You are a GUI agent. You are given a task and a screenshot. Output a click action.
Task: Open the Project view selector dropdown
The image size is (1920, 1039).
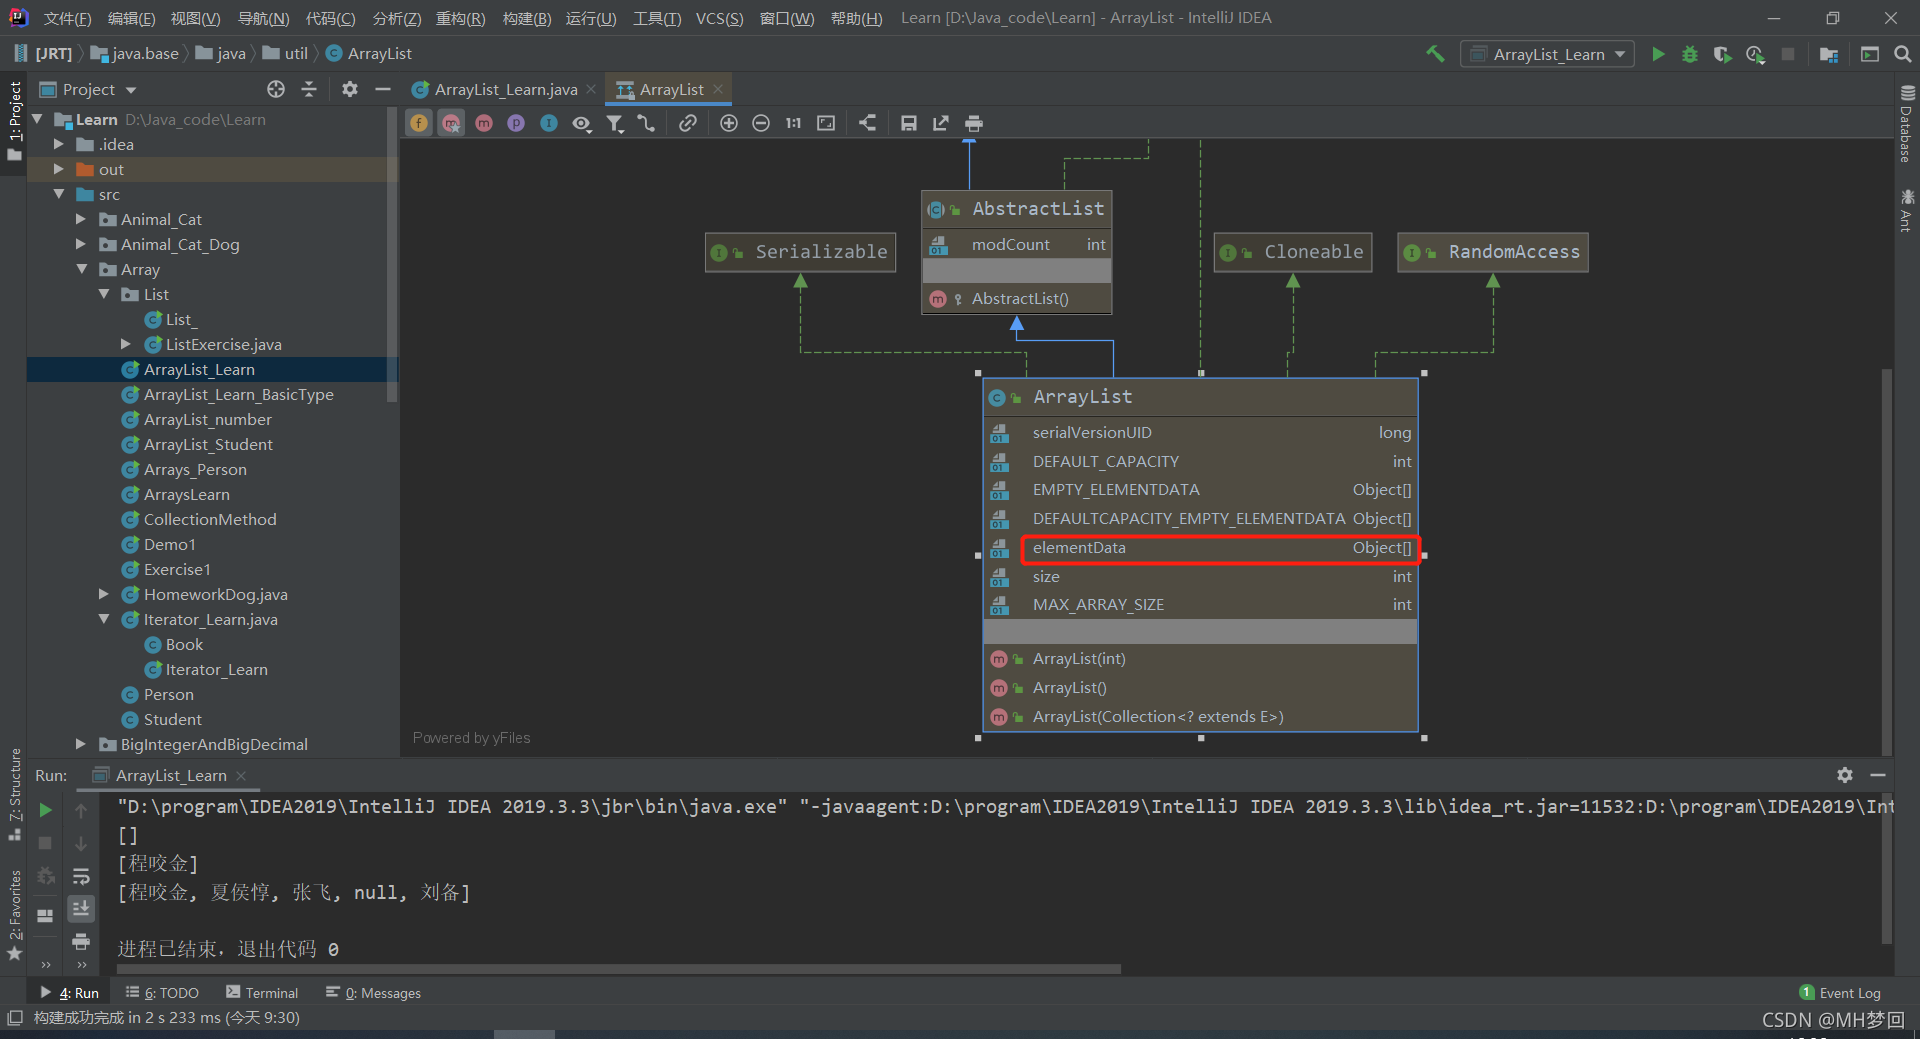(88, 89)
